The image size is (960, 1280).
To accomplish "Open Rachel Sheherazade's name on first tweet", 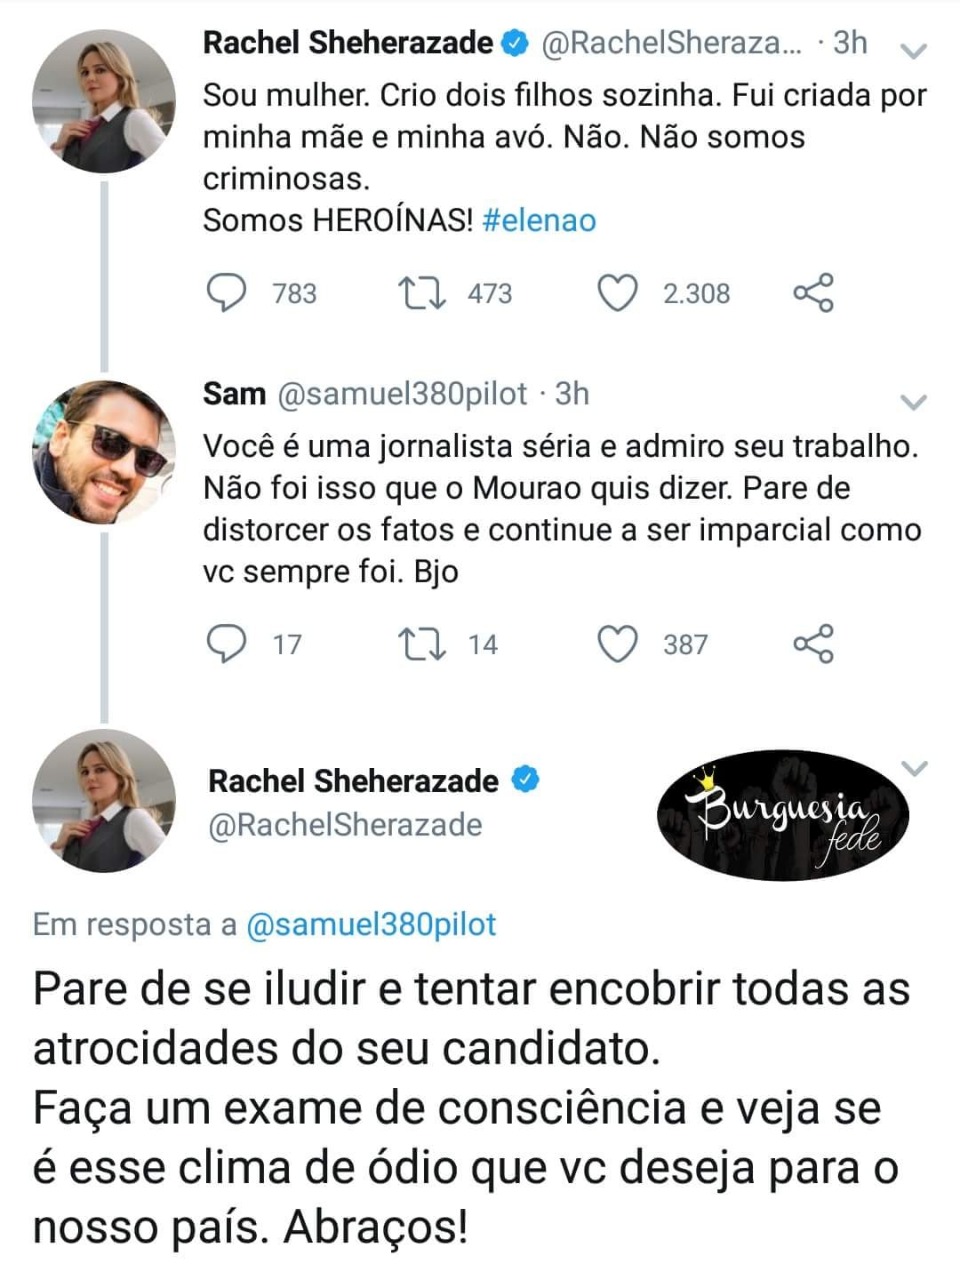I will pyautogui.click(x=347, y=43).
